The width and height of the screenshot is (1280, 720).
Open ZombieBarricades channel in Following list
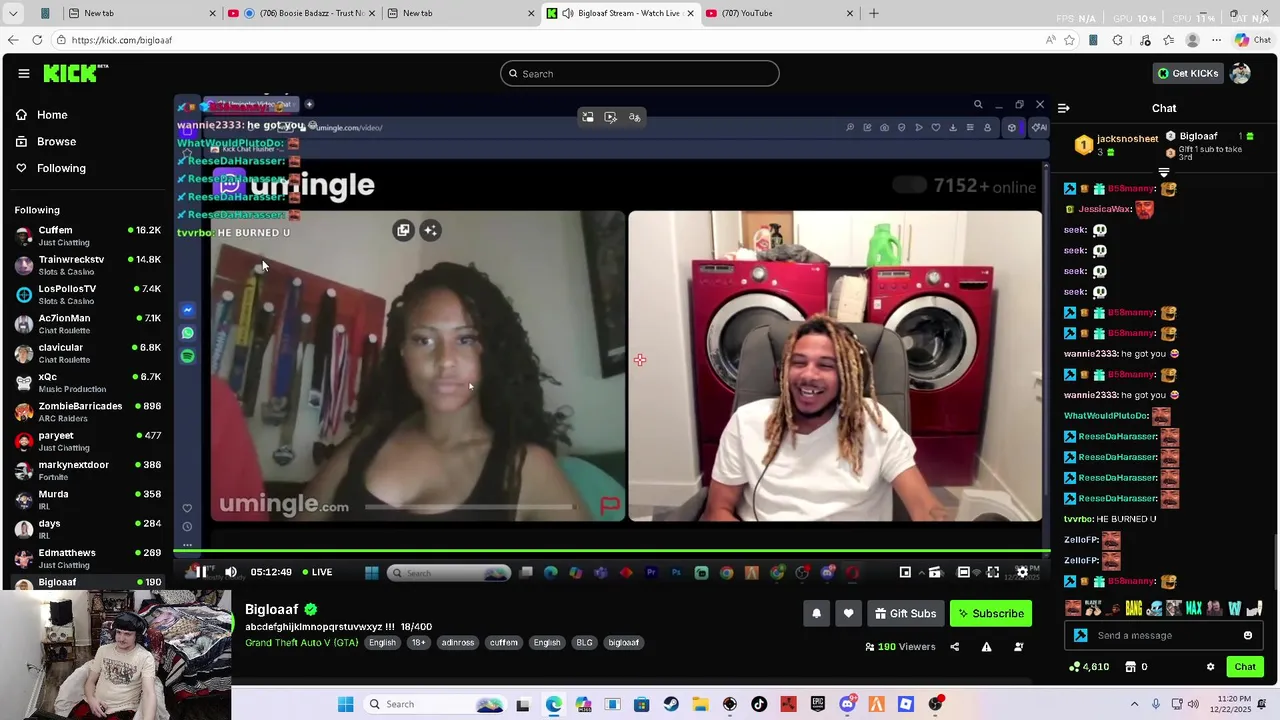coord(88,412)
